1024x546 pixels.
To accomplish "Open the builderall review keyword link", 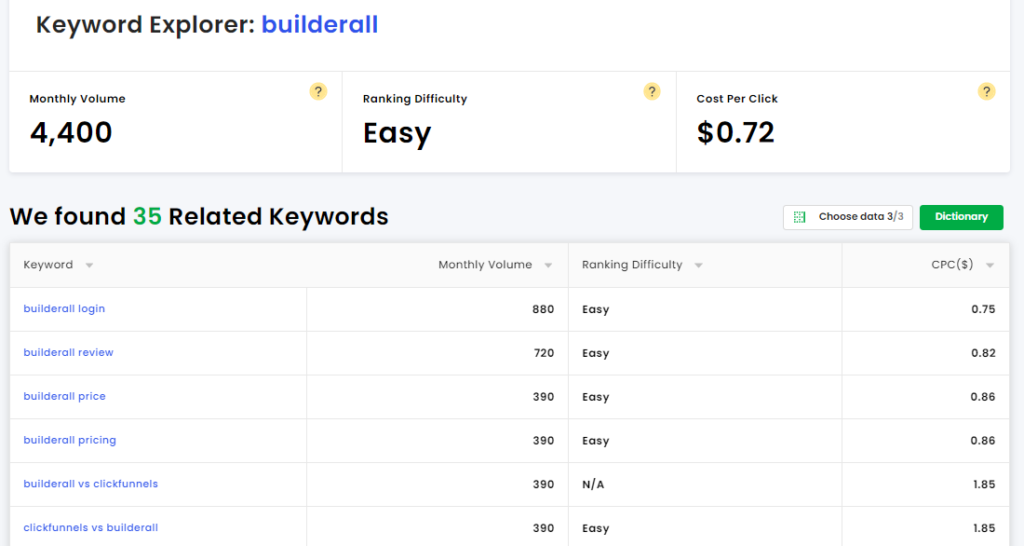I will [69, 353].
